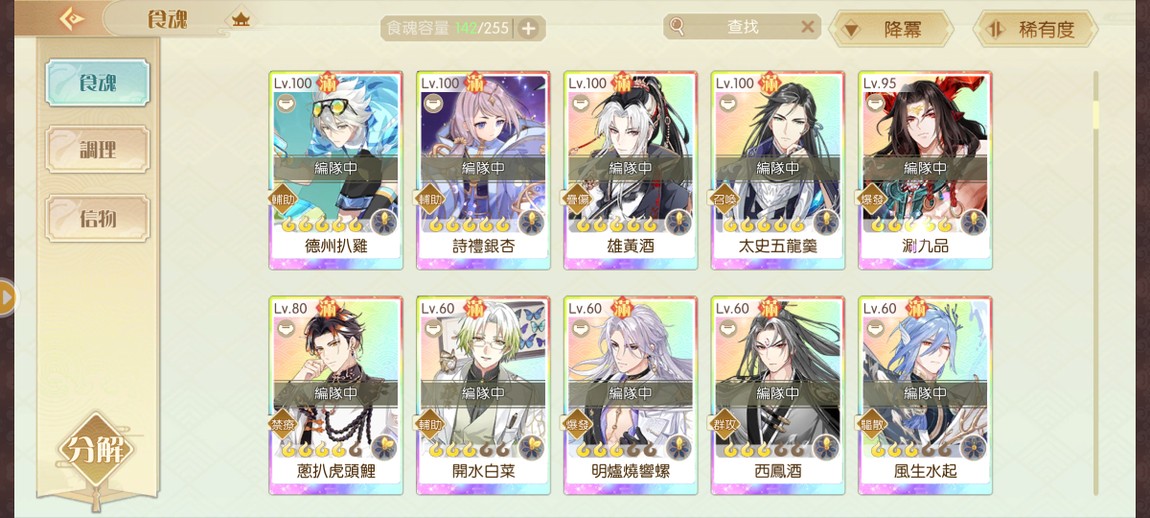Tap the 召喚 role badge on 太史五龍羹
Screen dimensions: 1150x518
(725, 199)
